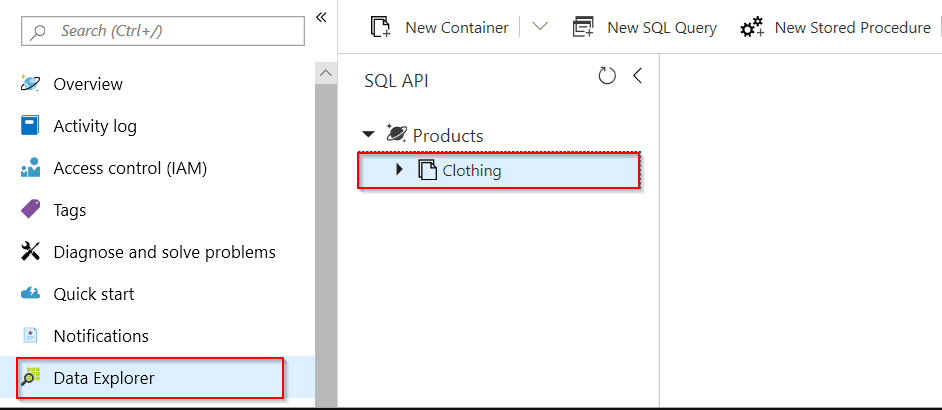Image resolution: width=942 pixels, height=410 pixels.
Task: Click the Quick start cloud icon
Action: pos(30,294)
